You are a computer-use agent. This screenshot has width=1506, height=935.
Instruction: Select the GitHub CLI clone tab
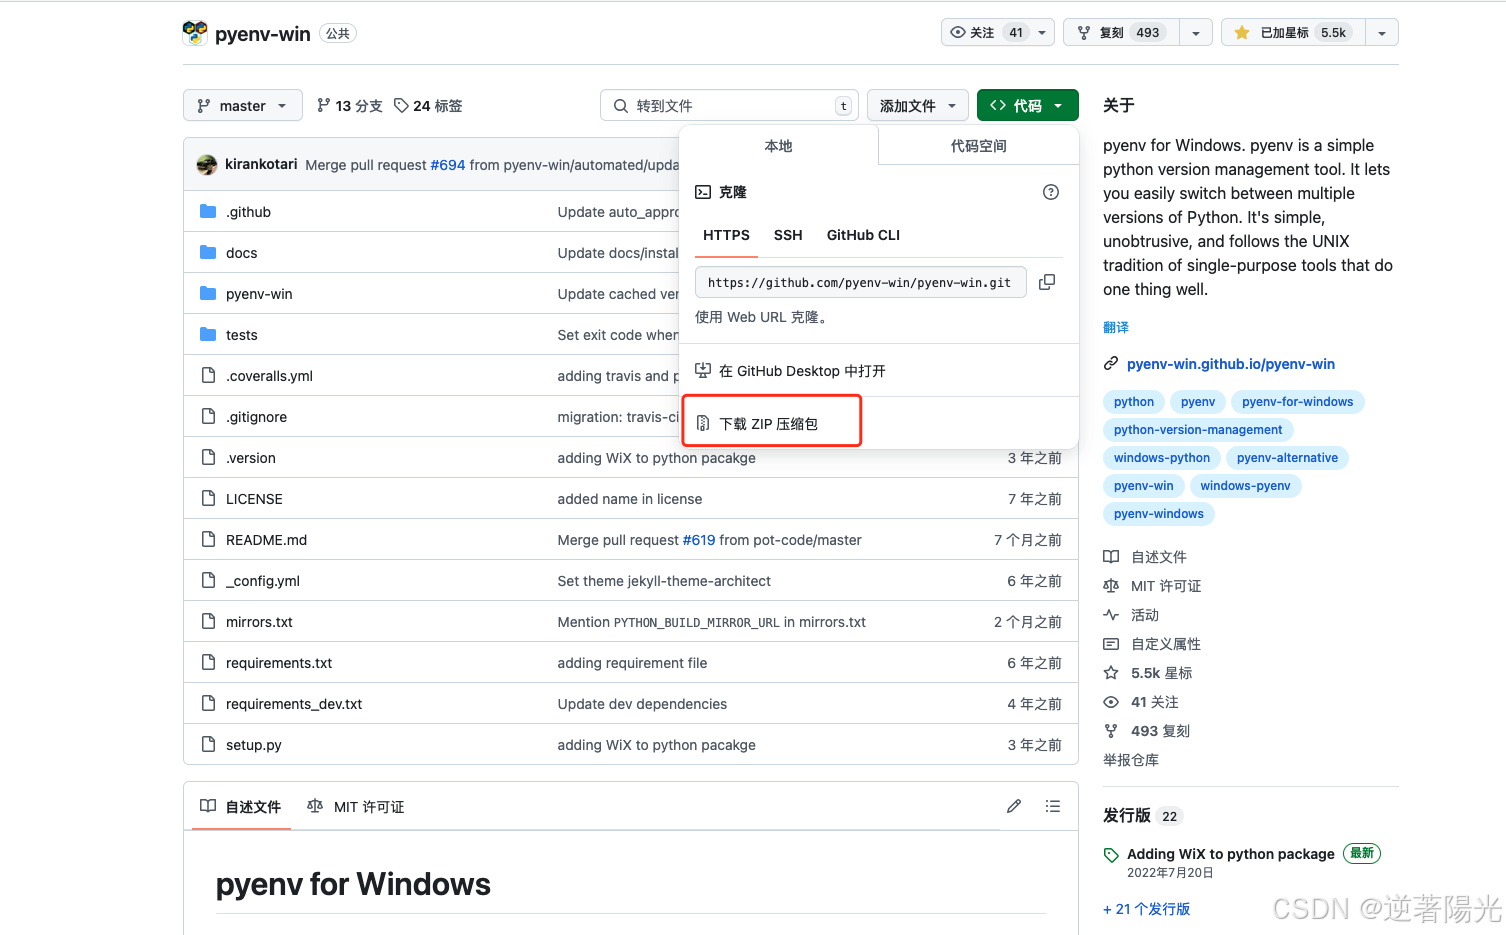[x=863, y=235]
